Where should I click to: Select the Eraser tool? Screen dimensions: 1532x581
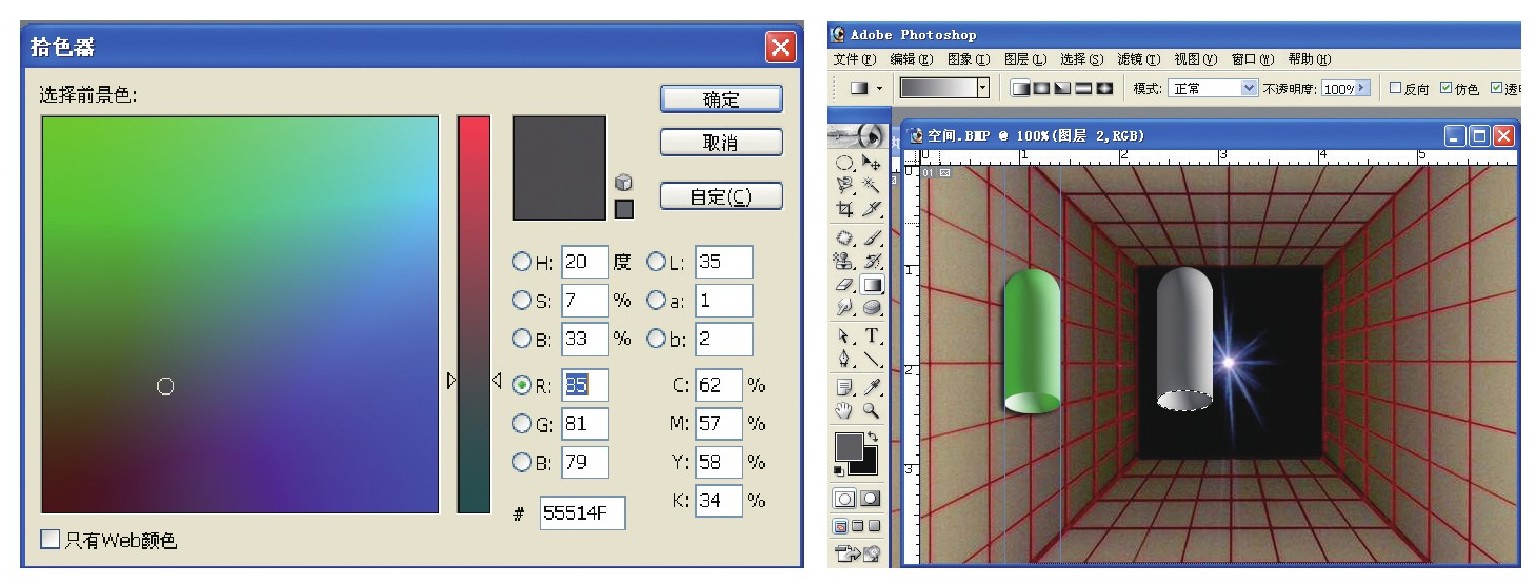coord(846,286)
